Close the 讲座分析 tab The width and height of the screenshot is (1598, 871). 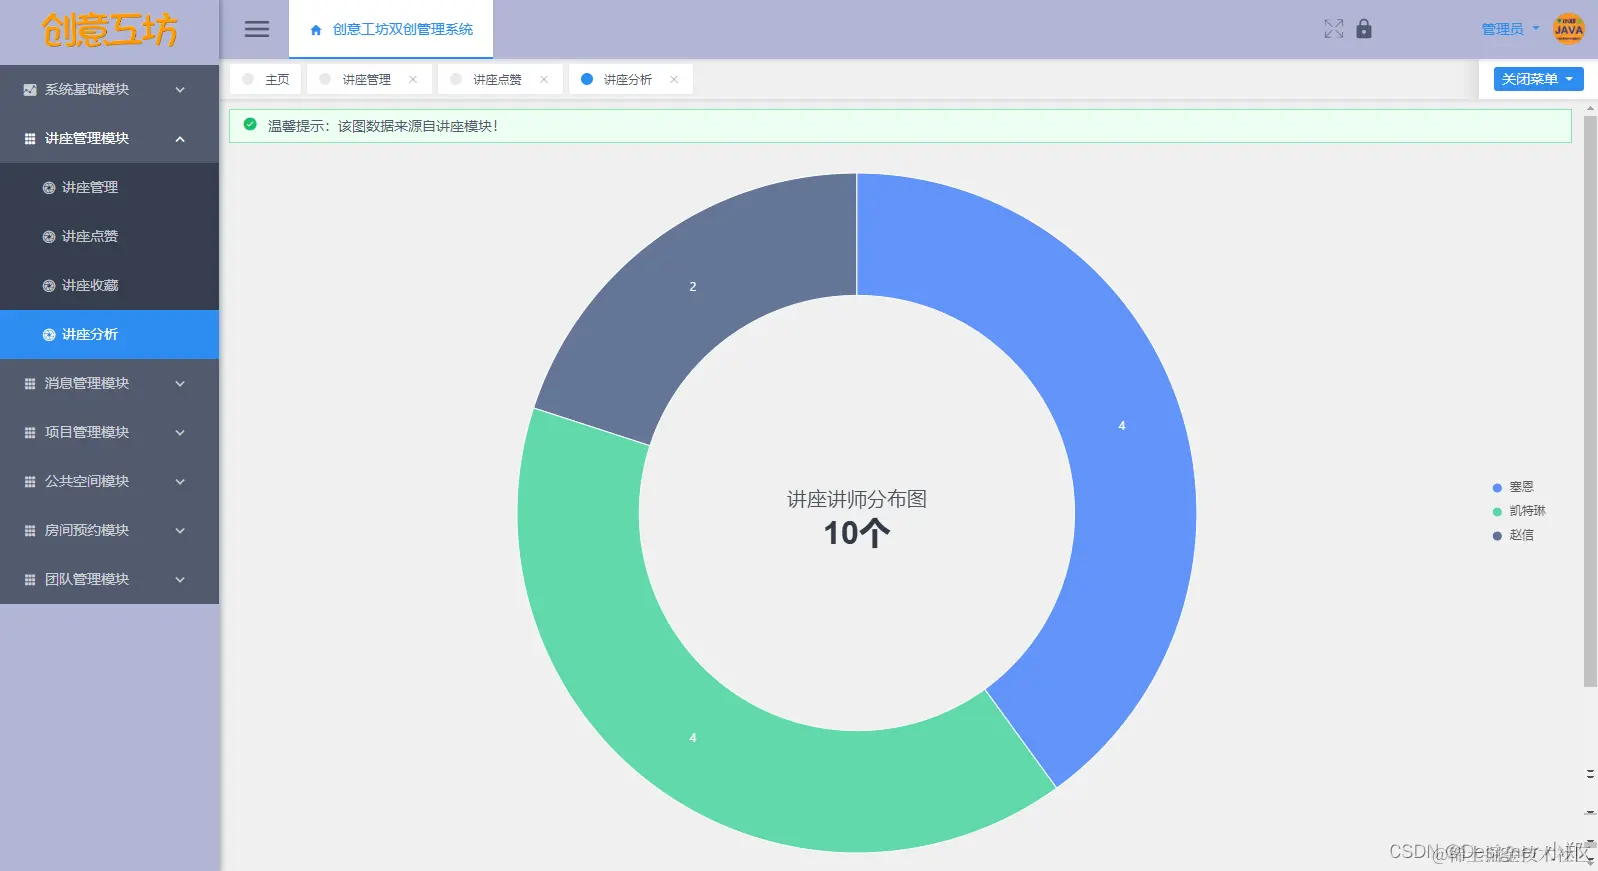(x=674, y=80)
